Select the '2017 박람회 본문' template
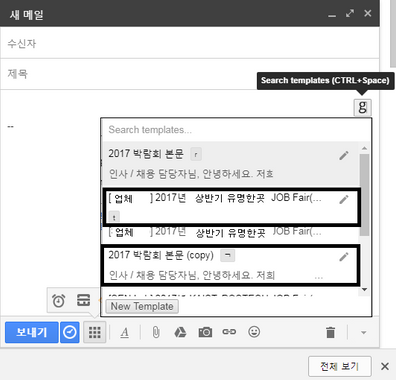 click(x=231, y=164)
